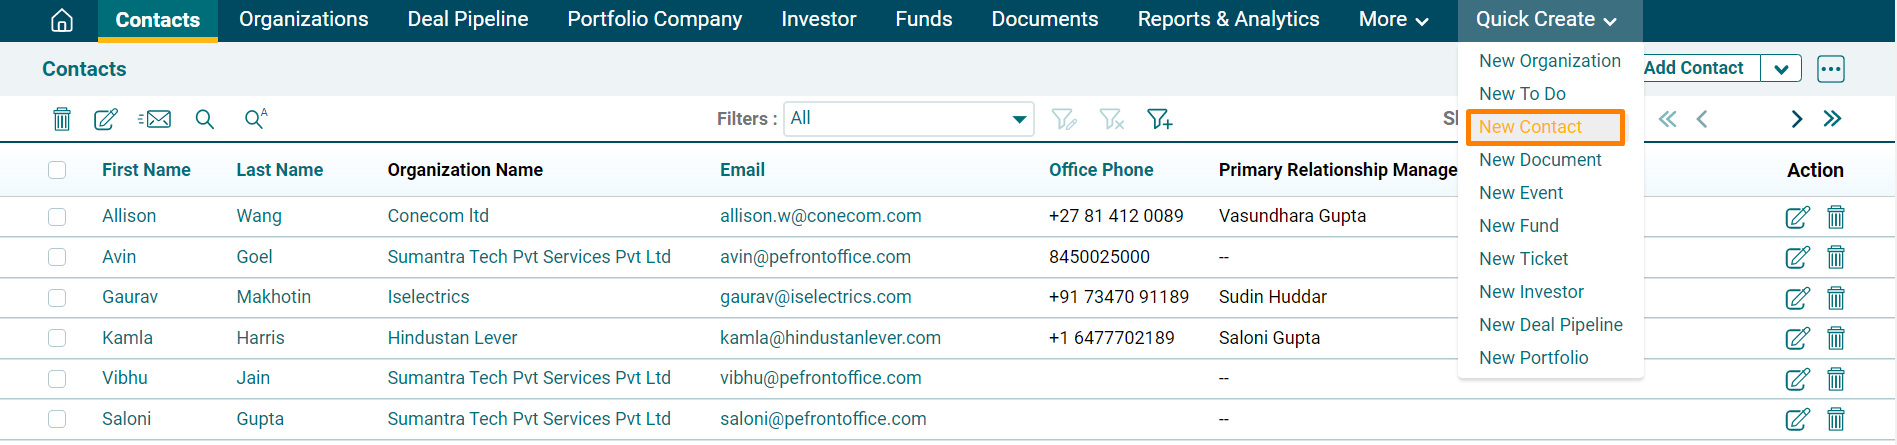Click the add new filter funnel icon
1897x445 pixels.
point(1159,119)
